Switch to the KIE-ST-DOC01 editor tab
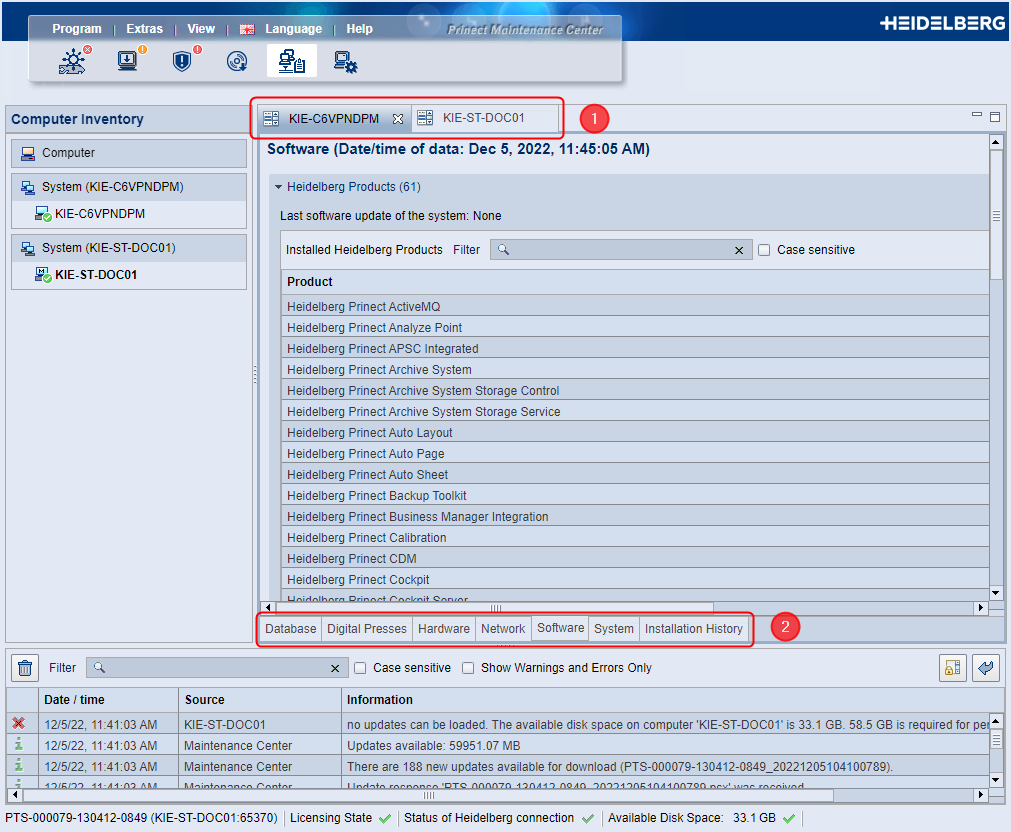The image size is (1011, 832). pyautogui.click(x=483, y=118)
